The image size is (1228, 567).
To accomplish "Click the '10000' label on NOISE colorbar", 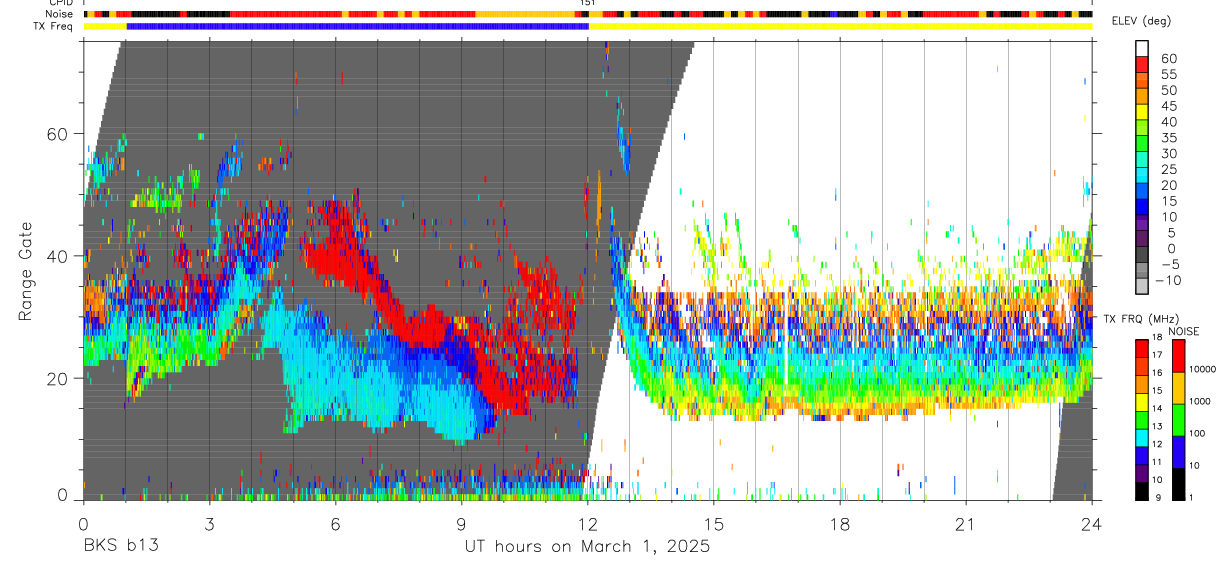I will click(x=1204, y=369).
